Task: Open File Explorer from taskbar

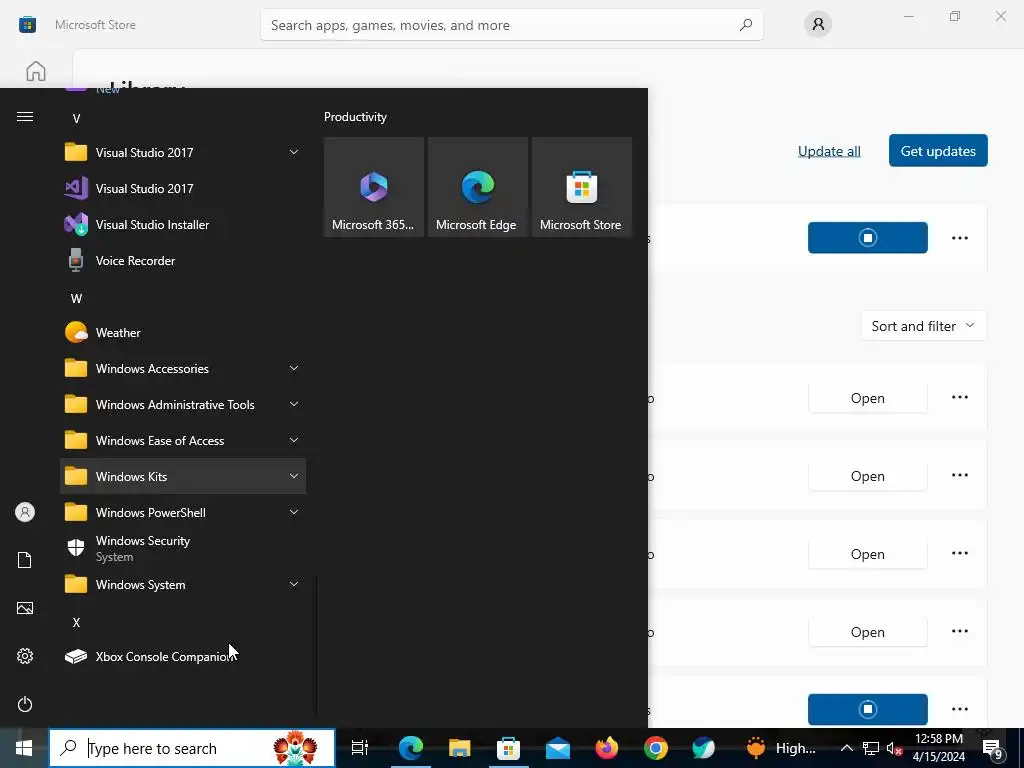Action: [x=460, y=748]
